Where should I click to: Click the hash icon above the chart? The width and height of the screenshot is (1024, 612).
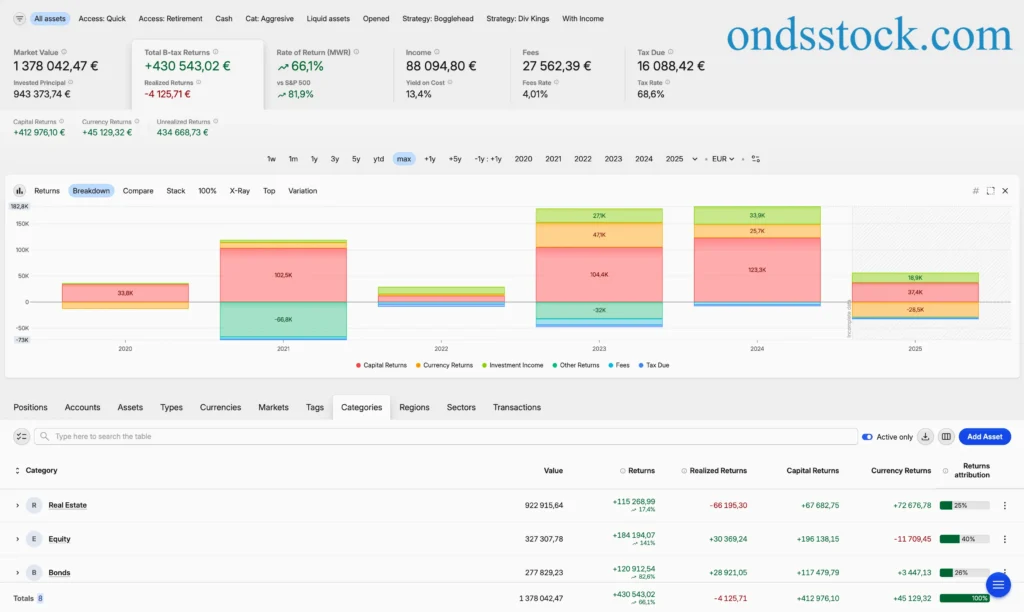coord(976,191)
